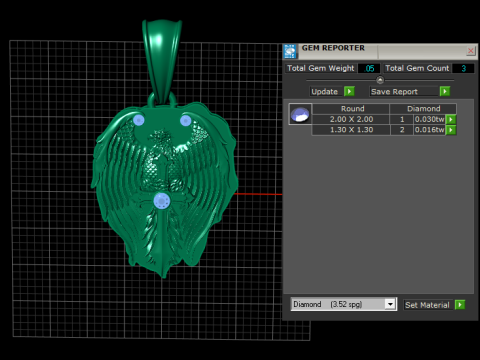This screenshot has width=480, height=360.
Task: Select the top-left gem on pendant
Action: [x=139, y=120]
